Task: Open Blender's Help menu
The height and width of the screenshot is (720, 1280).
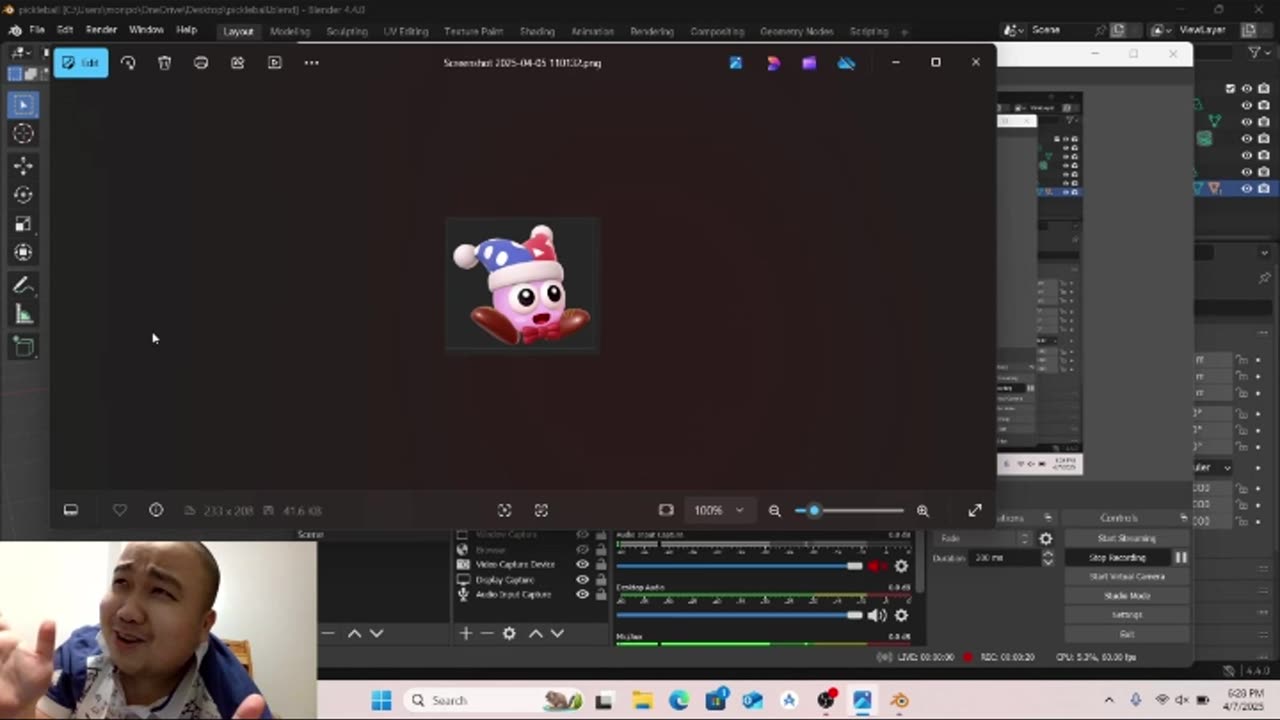Action: click(x=186, y=30)
